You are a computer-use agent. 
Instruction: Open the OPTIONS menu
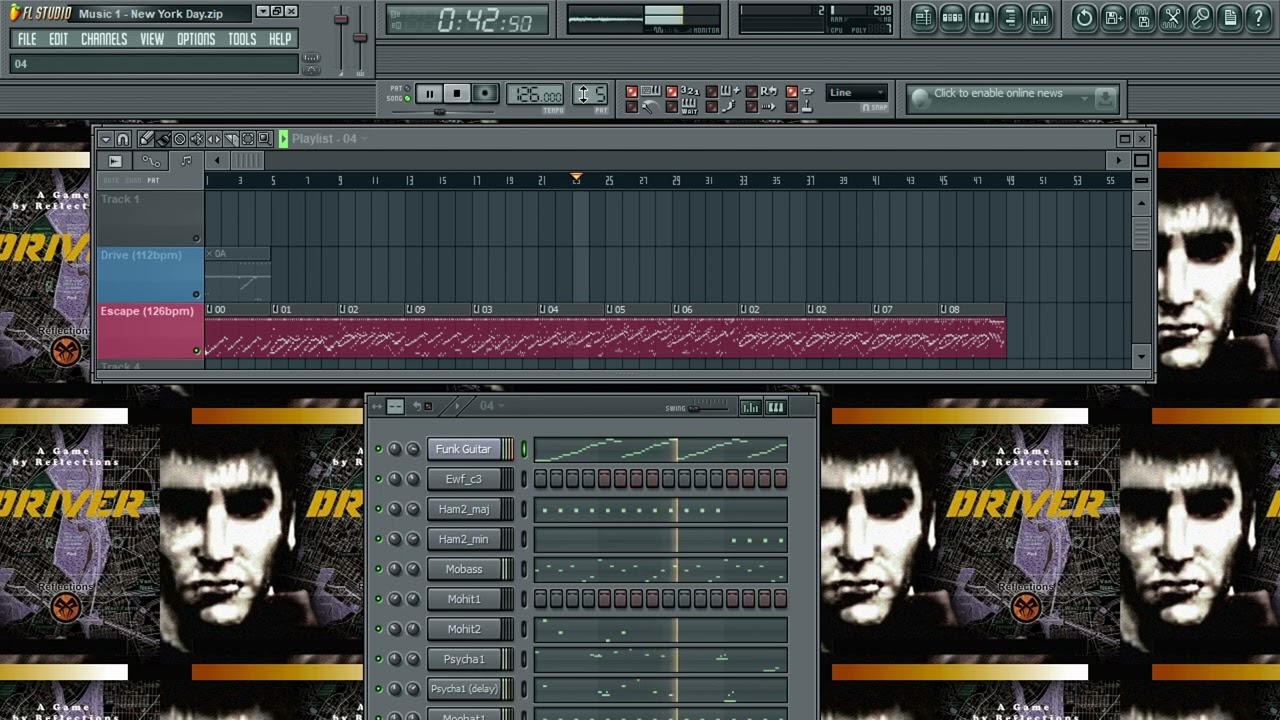click(196, 39)
